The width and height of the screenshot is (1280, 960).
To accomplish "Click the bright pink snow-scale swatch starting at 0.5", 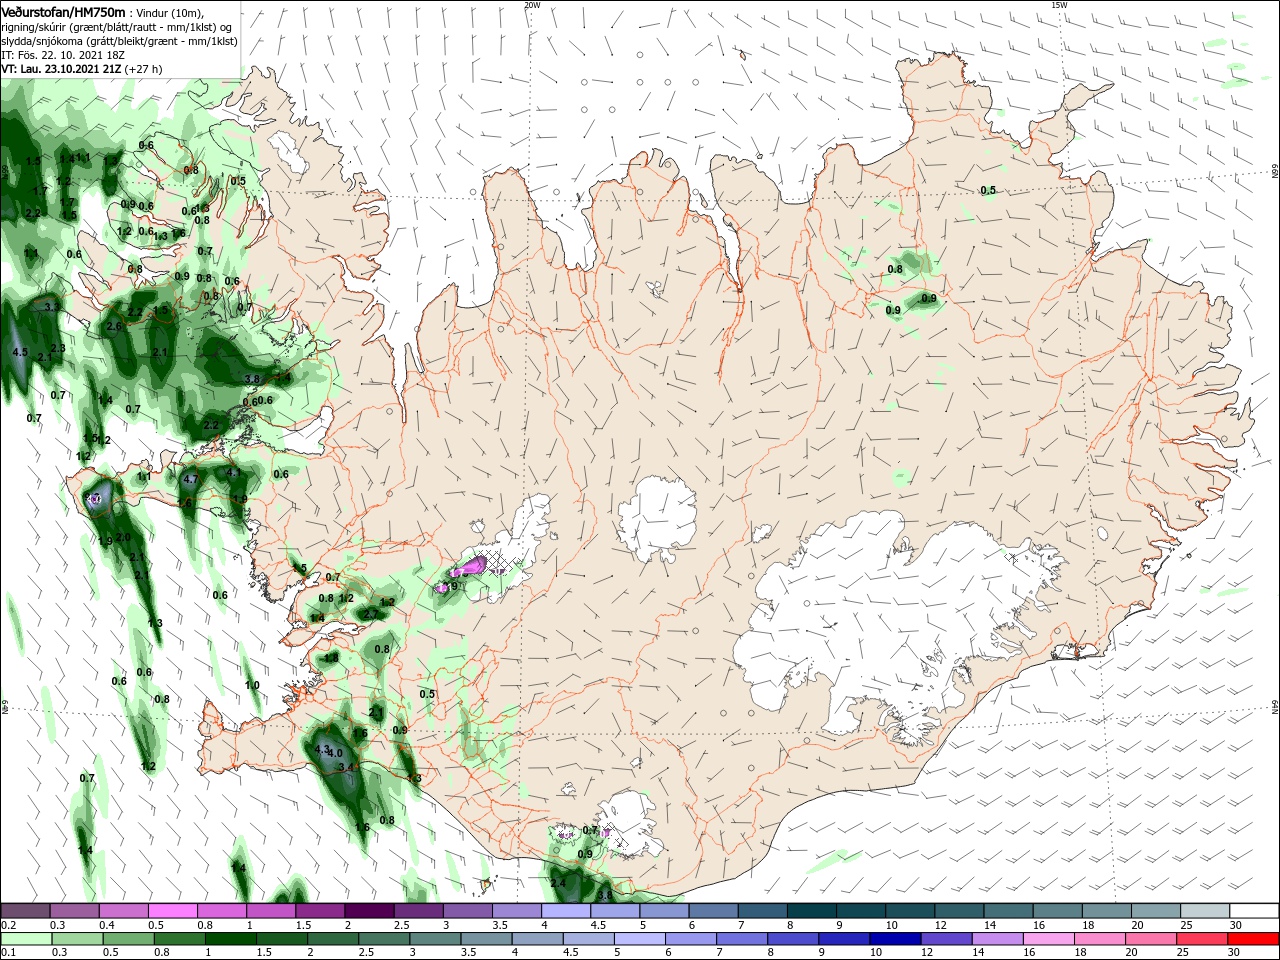I will click(173, 911).
